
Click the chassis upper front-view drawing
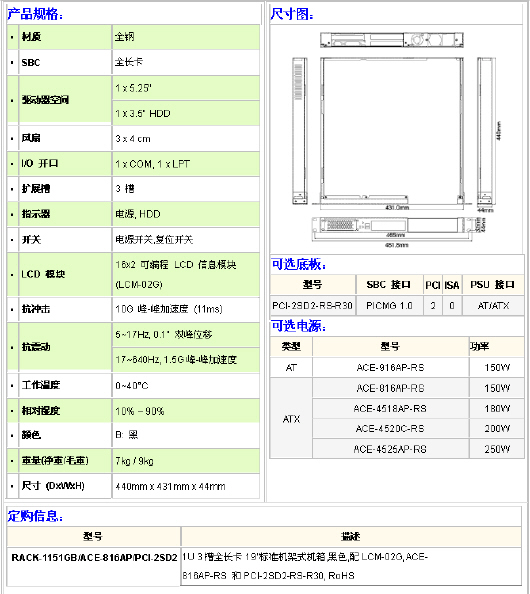392,40
